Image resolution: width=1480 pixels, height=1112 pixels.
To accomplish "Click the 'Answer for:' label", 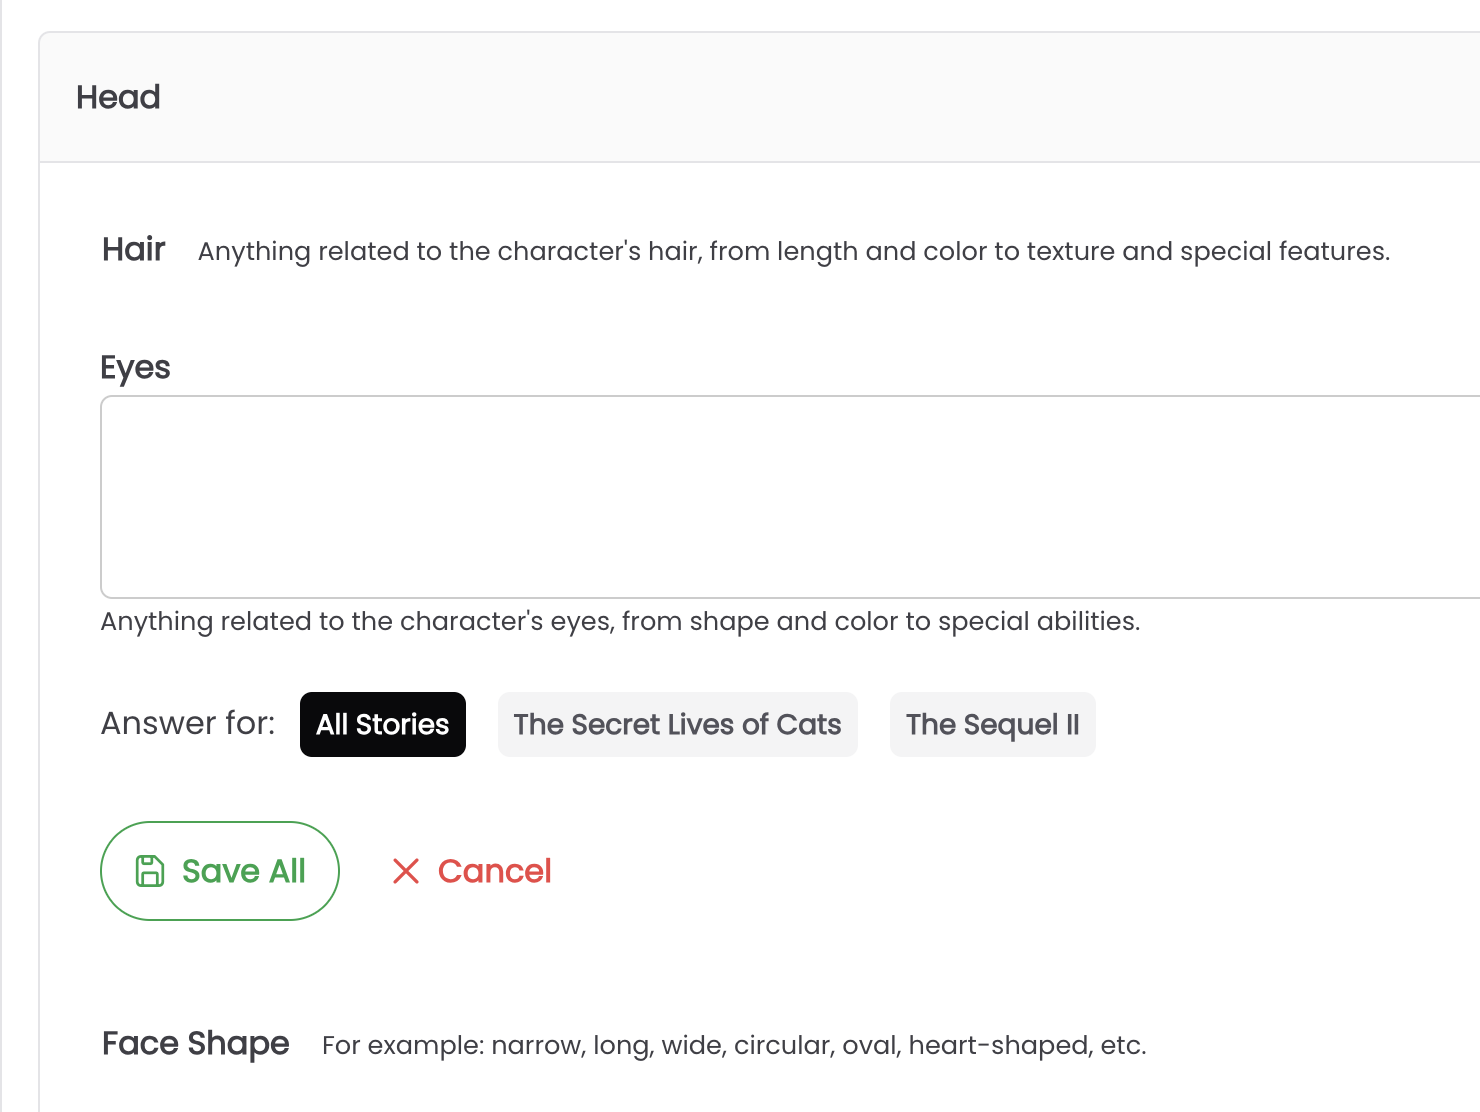I will pos(188,723).
